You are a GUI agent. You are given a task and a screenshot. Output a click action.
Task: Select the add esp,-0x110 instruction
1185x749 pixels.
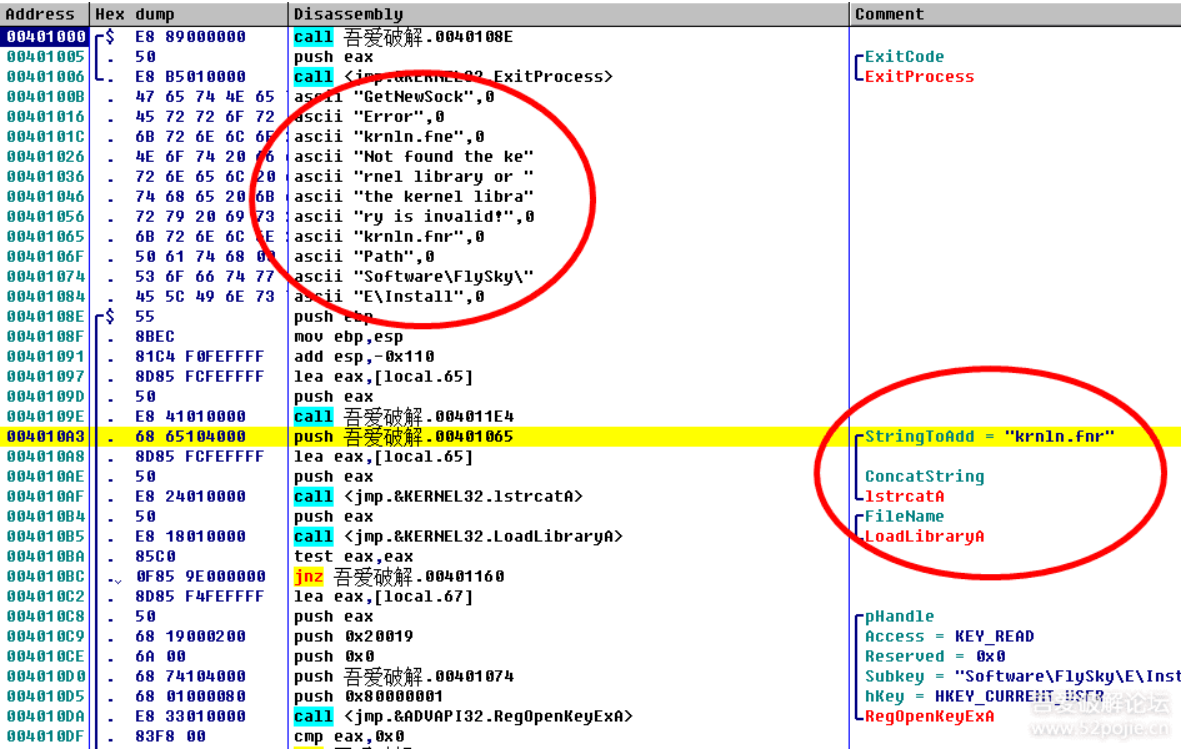pyautogui.click(x=364, y=356)
